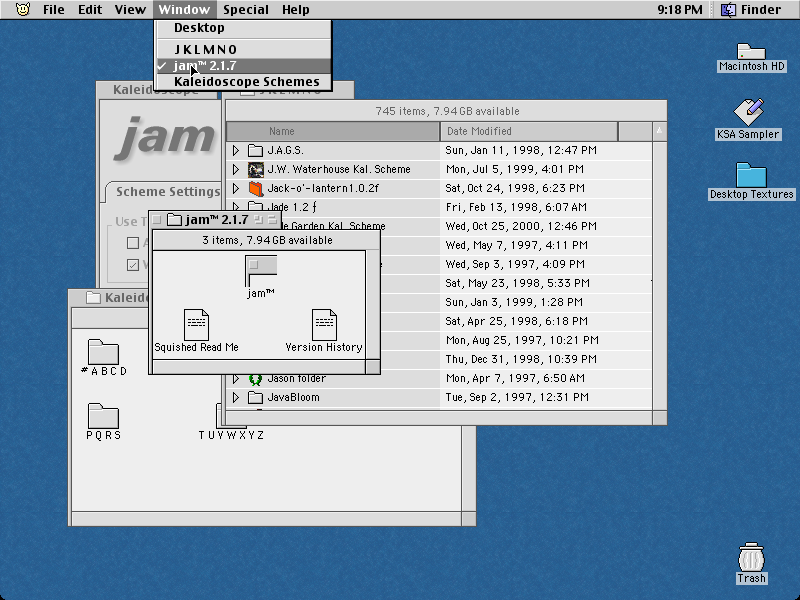Click the sort order triangle button
This screenshot has width=800, height=600.
(x=659, y=131)
